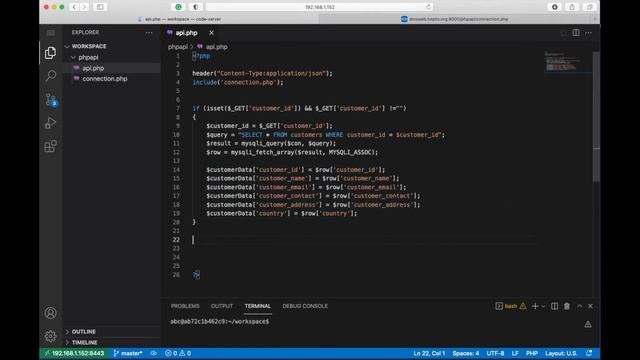Open the application hamburger menu

(51, 33)
